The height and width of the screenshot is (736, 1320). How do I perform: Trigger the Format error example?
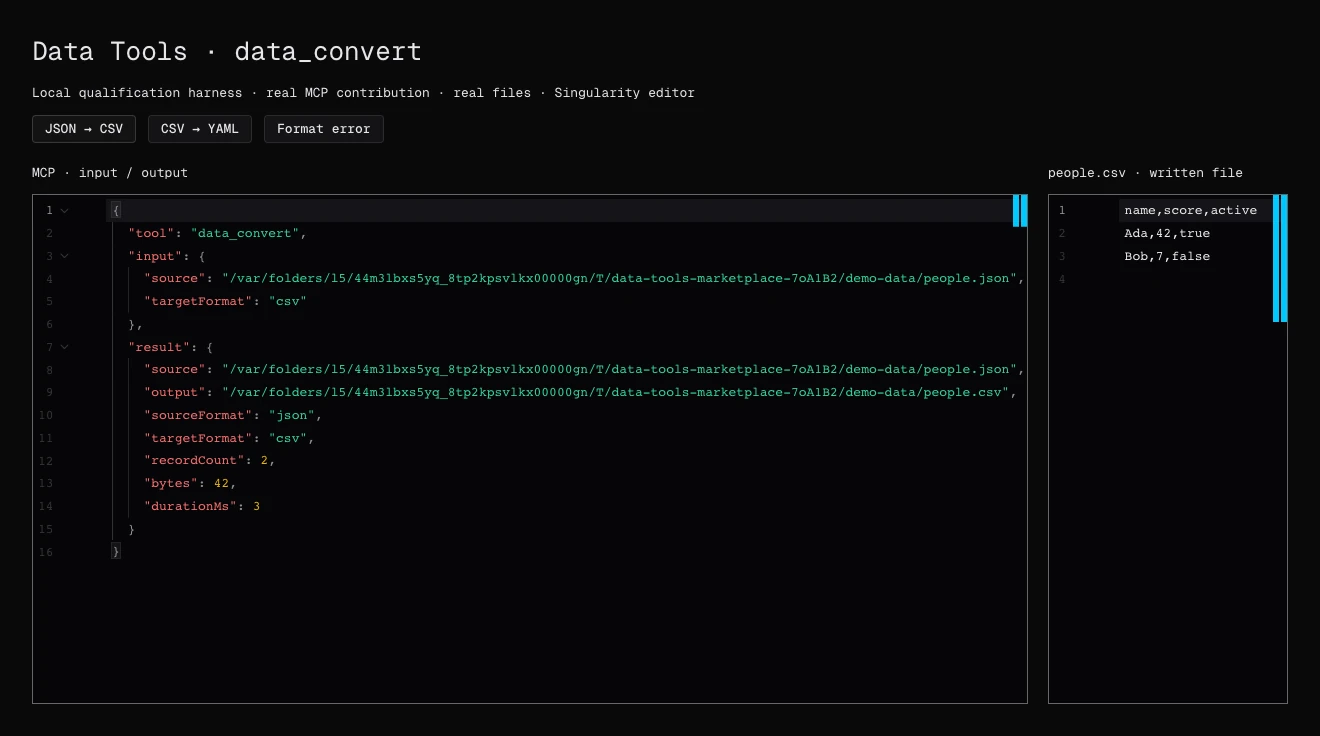click(324, 129)
